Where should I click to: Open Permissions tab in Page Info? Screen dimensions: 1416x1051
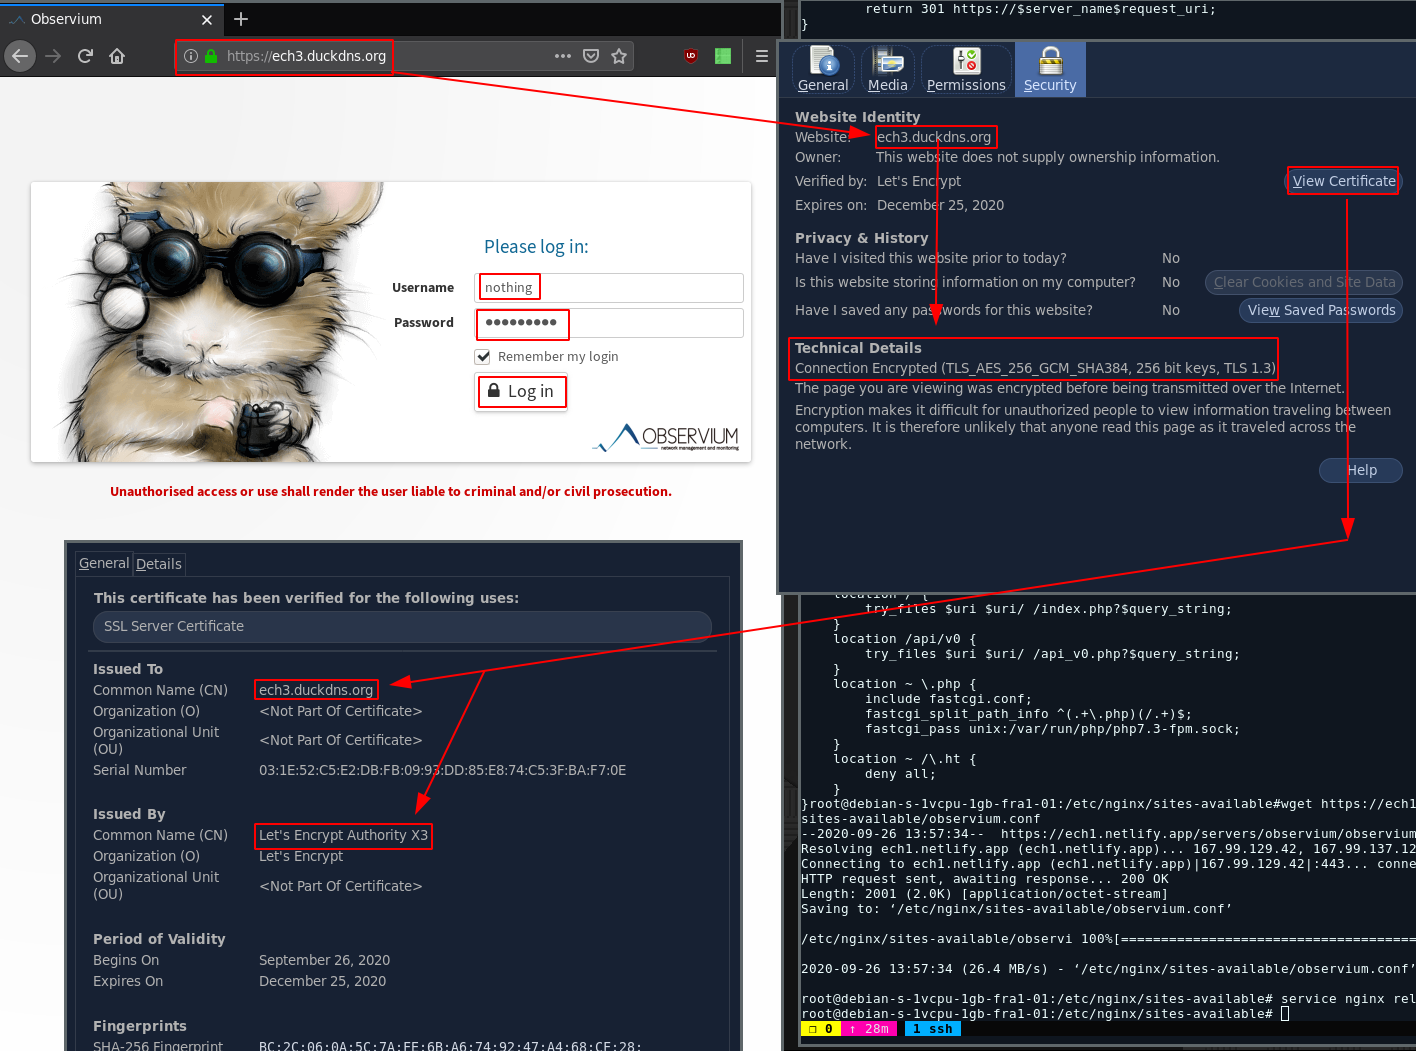966,70
